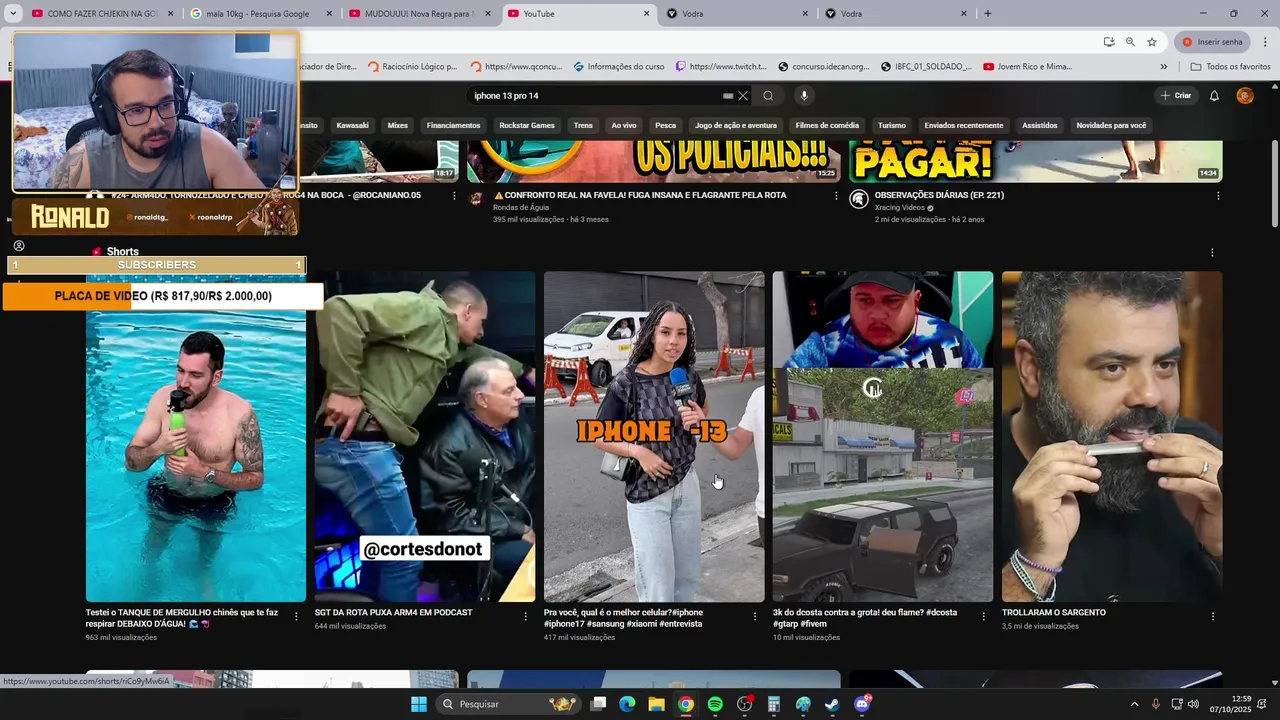
Task: Open the twitch.t... bookmark
Action: (x=721, y=67)
